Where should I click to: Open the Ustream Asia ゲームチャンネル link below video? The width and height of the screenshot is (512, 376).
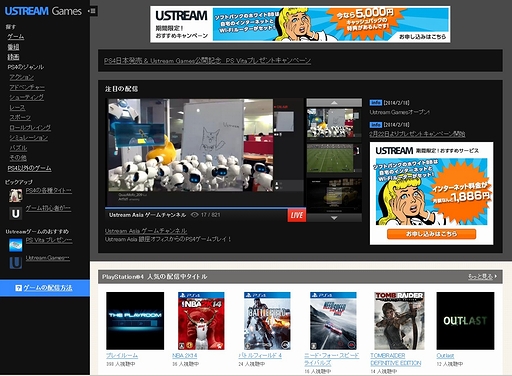click(146, 231)
